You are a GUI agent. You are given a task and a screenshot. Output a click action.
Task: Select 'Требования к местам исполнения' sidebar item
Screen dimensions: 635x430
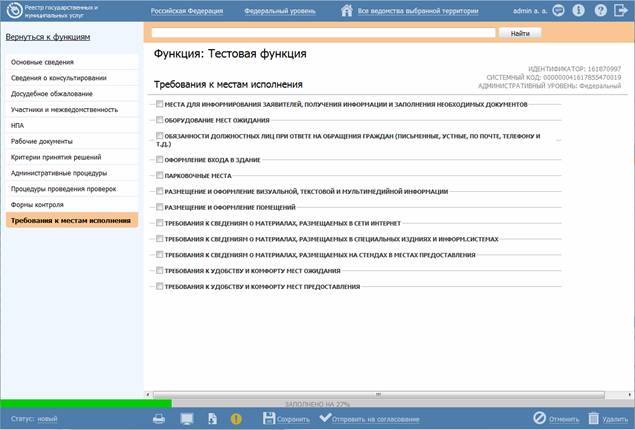(72, 220)
